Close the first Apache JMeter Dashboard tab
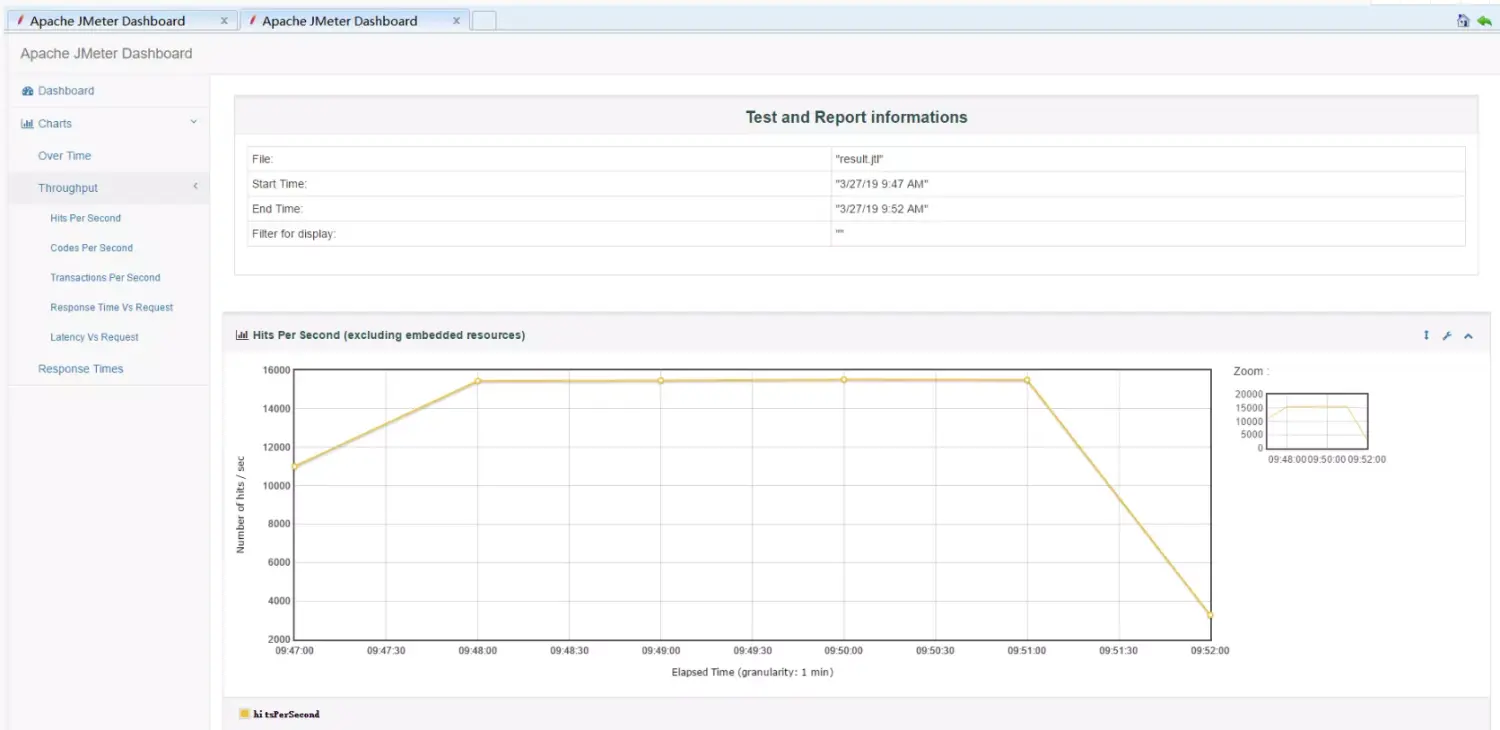 (224, 21)
